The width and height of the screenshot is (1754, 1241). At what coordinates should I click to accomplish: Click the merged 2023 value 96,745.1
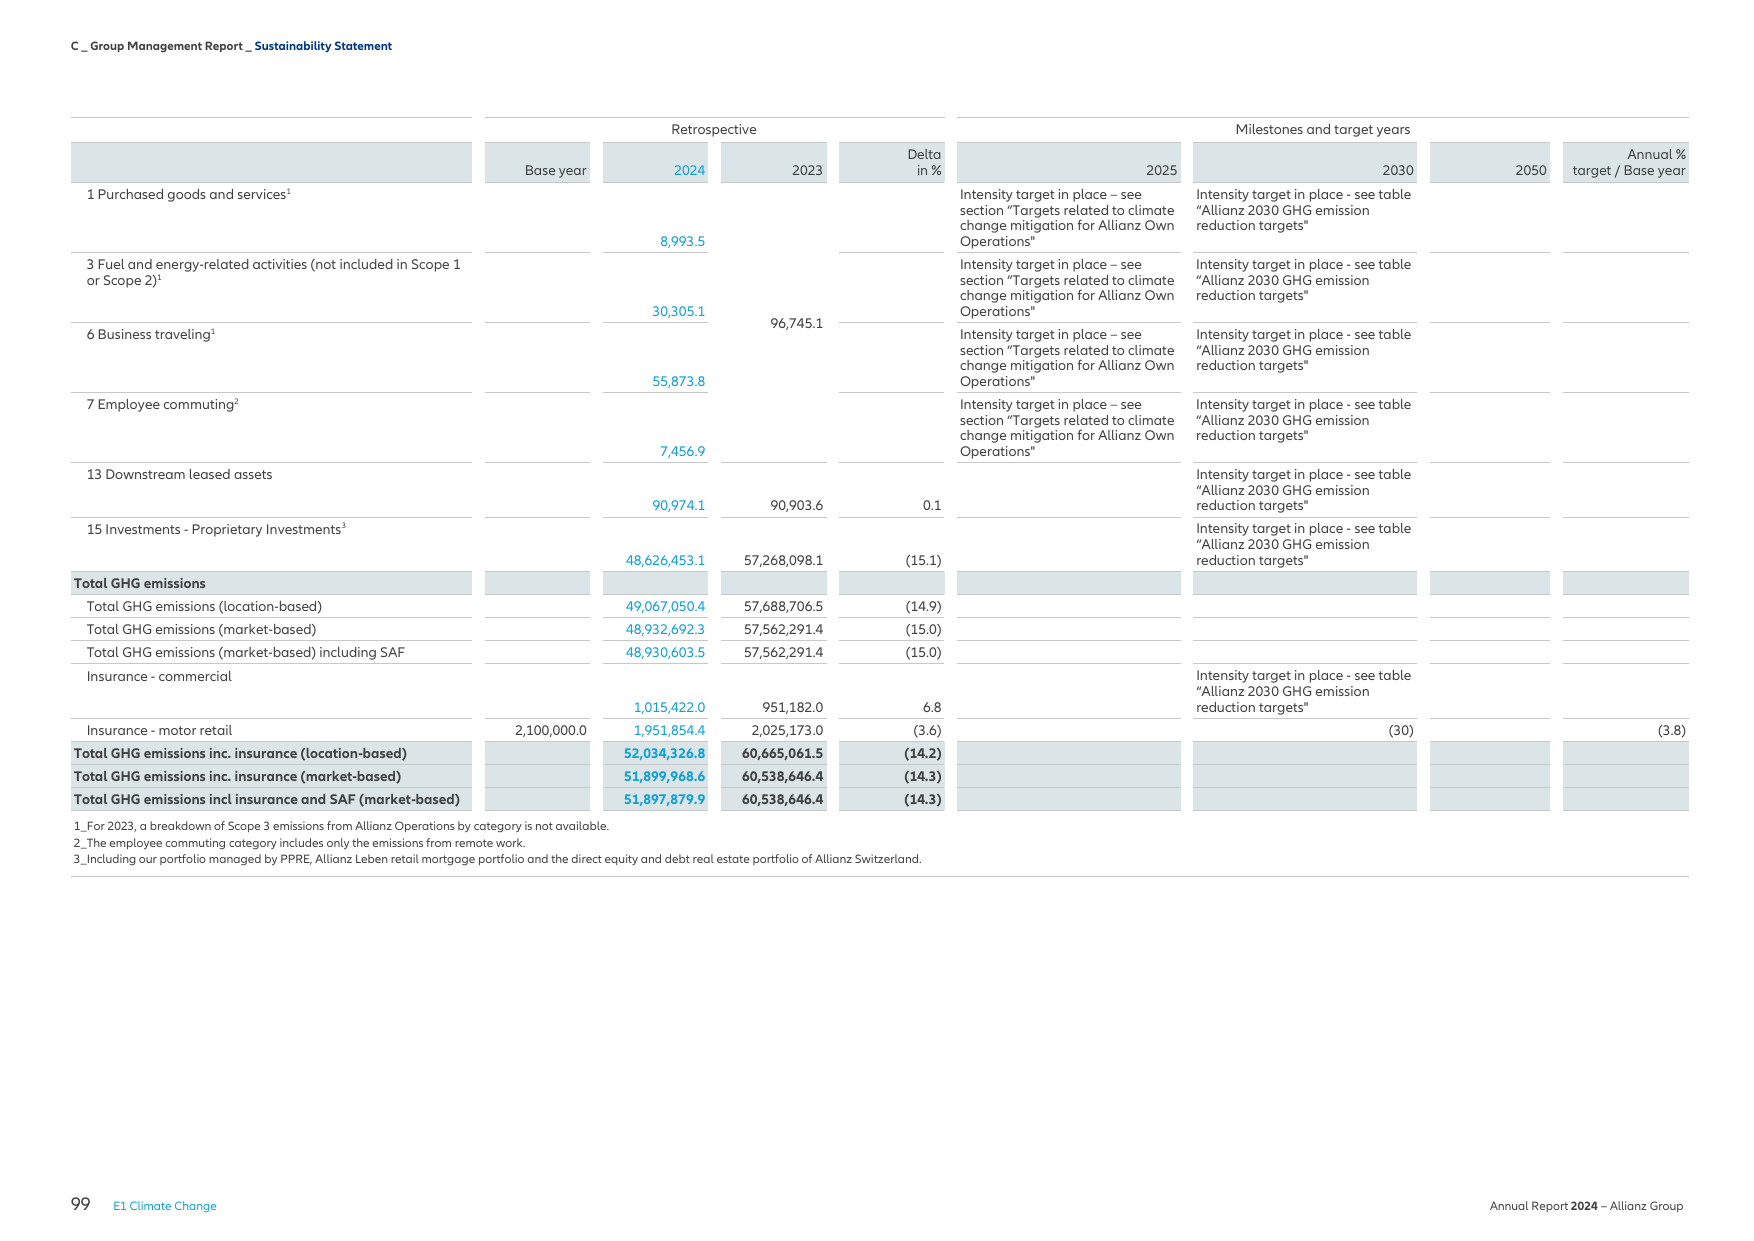click(x=796, y=323)
